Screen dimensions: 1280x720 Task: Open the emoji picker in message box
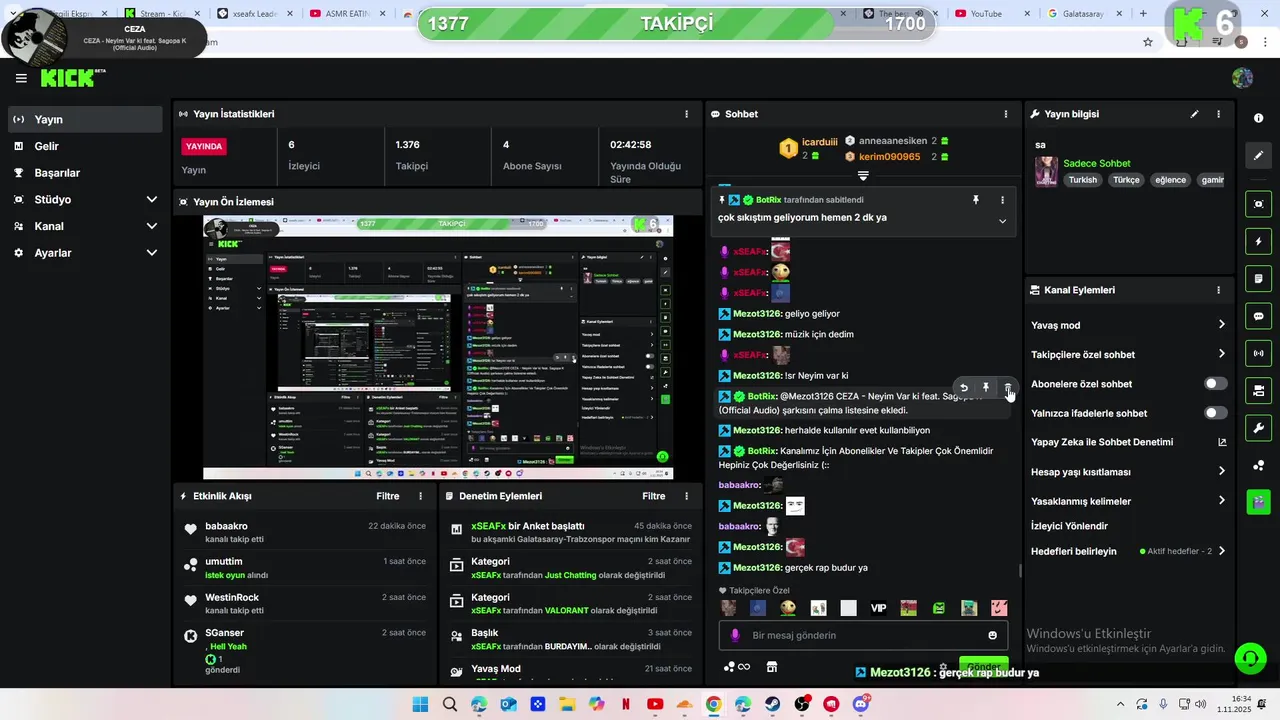click(992, 635)
